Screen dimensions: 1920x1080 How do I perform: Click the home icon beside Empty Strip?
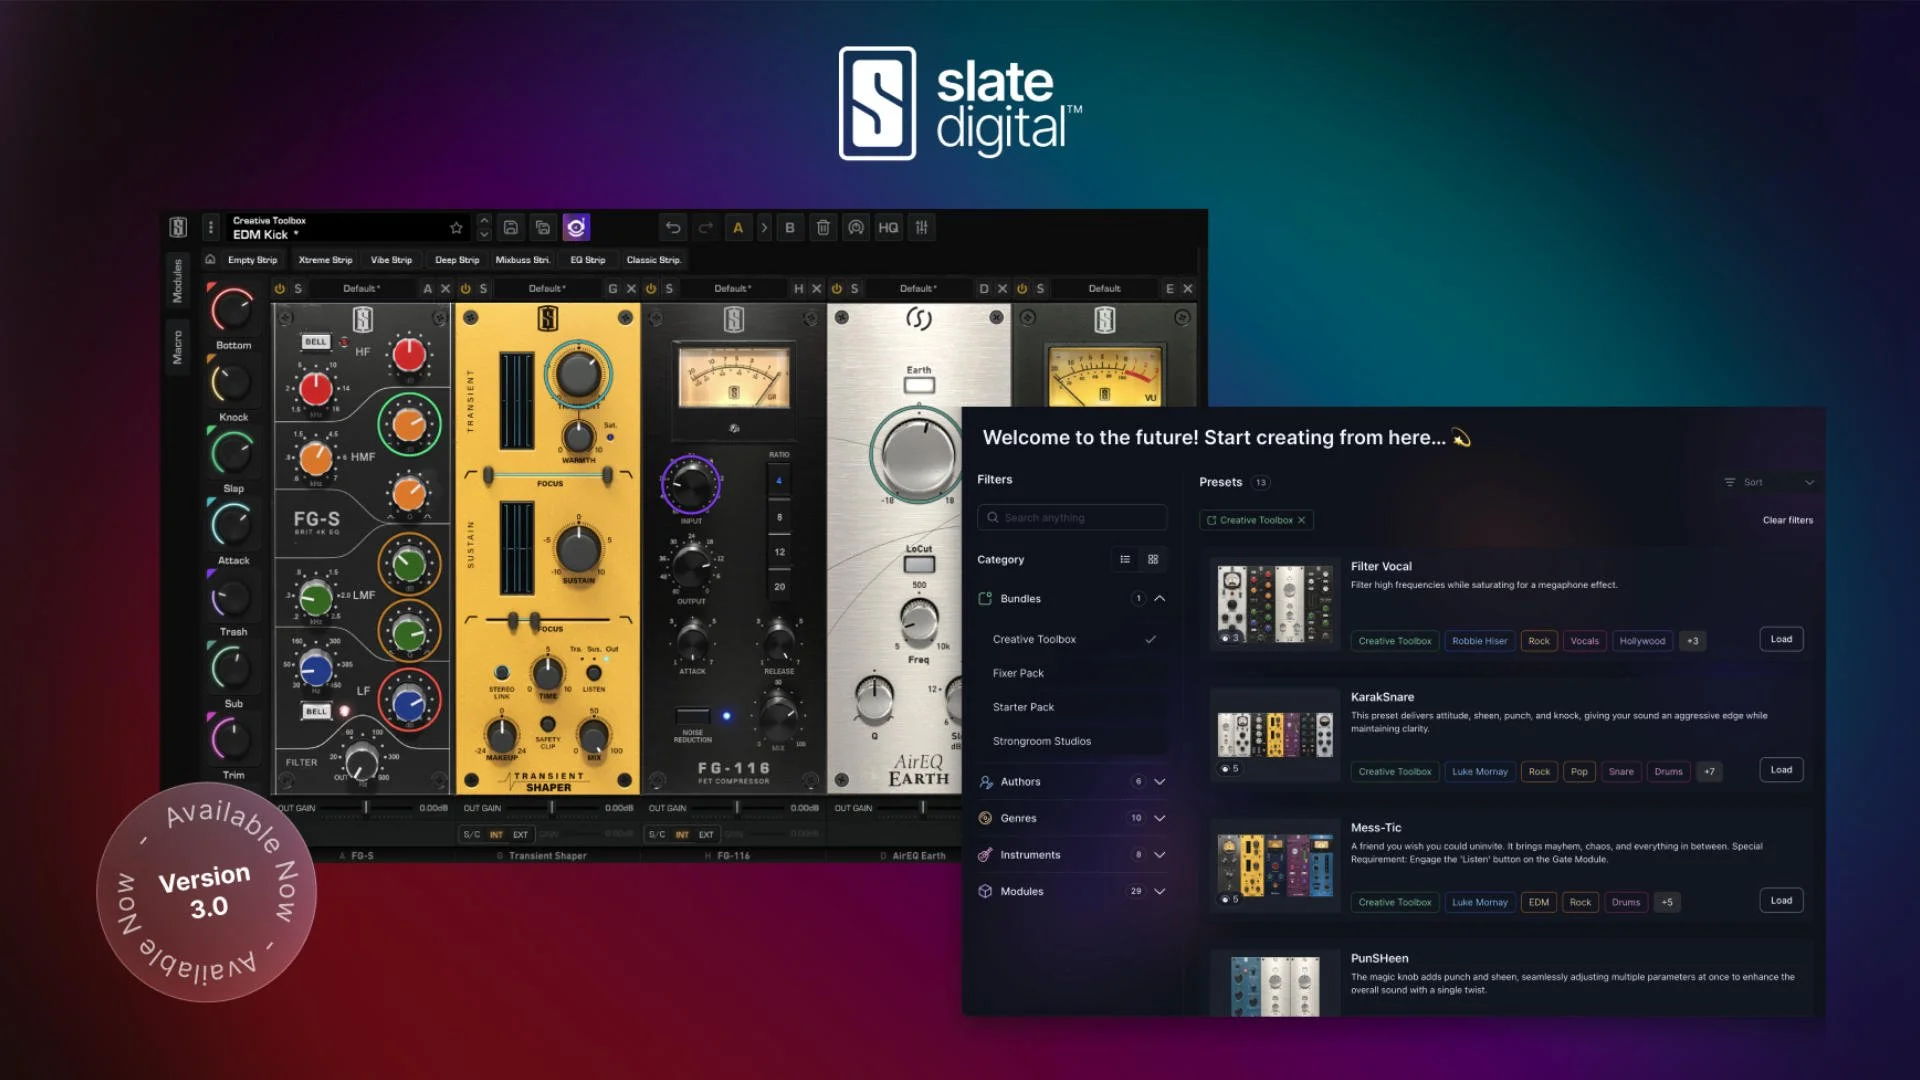click(210, 259)
